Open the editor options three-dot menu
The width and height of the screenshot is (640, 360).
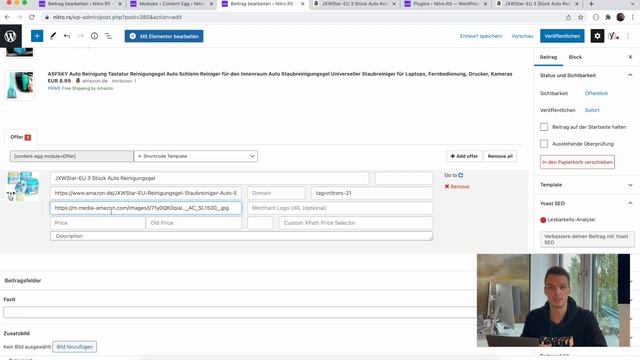[x=628, y=36]
